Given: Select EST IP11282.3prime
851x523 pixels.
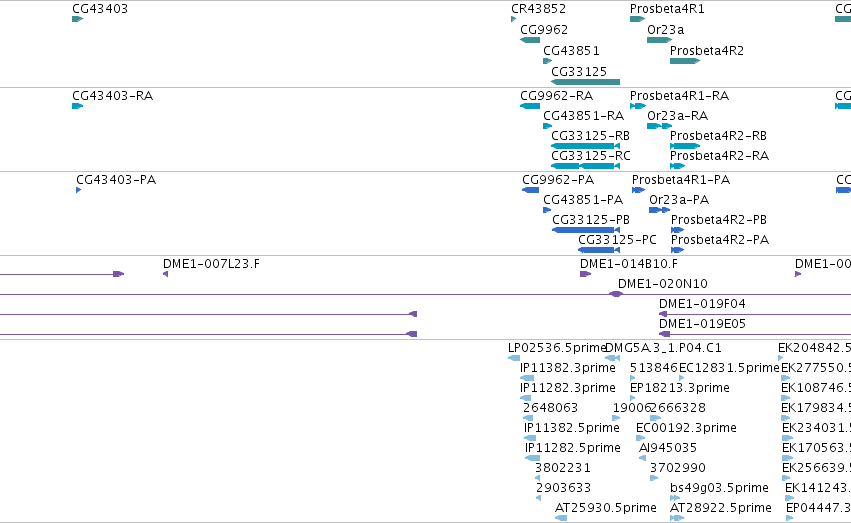Looking at the screenshot, I should point(568,388).
